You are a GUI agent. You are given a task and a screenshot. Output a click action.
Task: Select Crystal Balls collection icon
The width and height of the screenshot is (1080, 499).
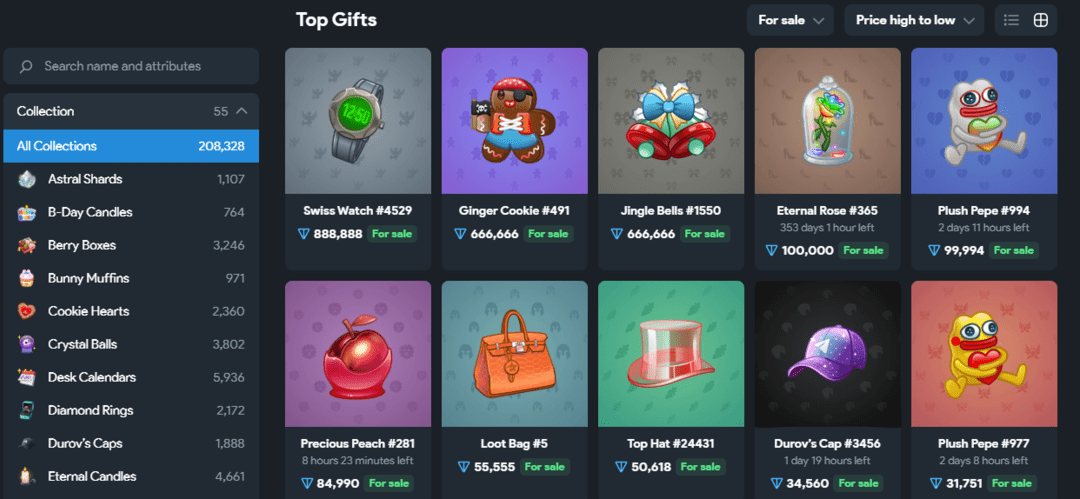click(x=26, y=345)
